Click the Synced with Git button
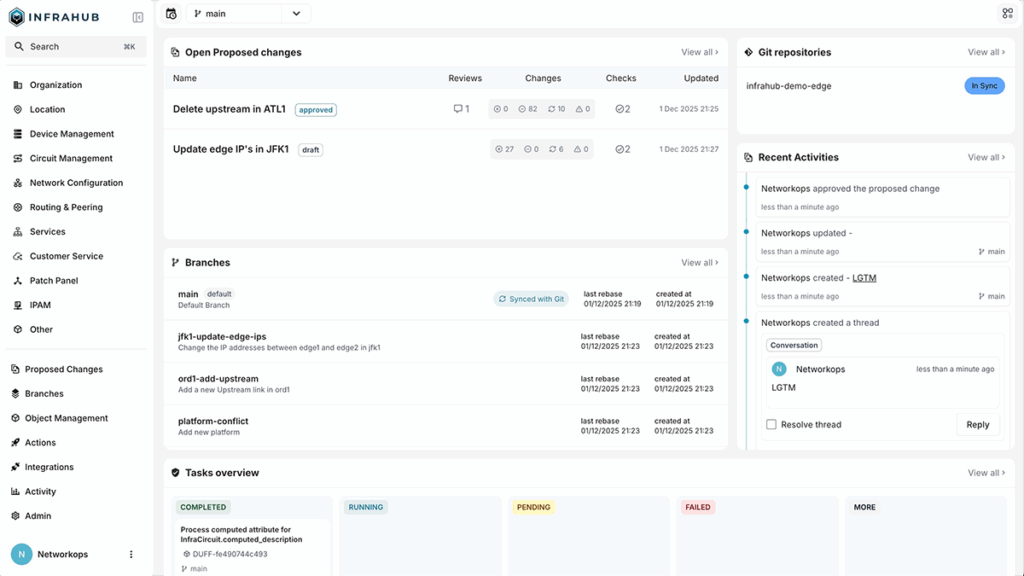This screenshot has height=576, width=1024. [x=531, y=298]
